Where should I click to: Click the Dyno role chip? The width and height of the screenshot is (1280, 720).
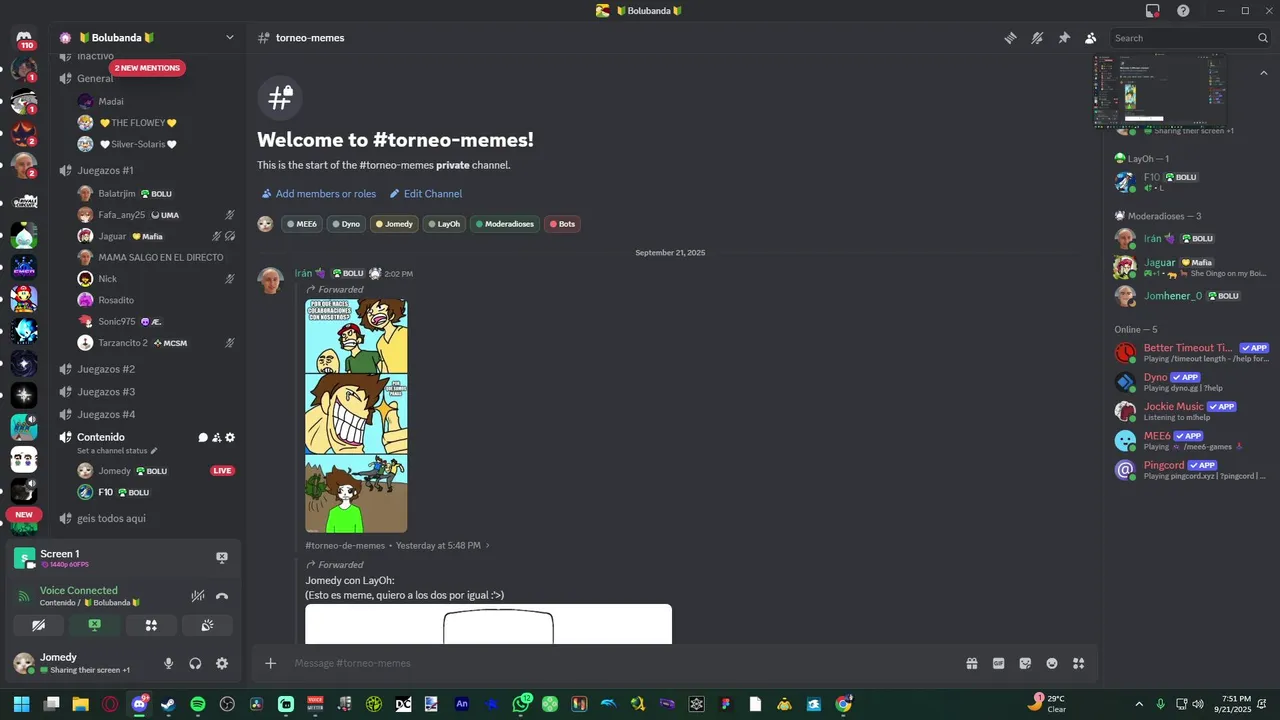[x=346, y=224]
